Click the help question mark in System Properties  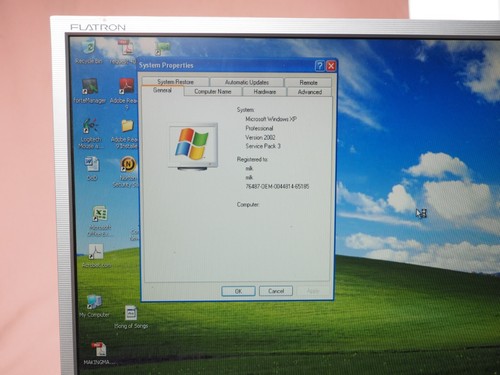319,66
